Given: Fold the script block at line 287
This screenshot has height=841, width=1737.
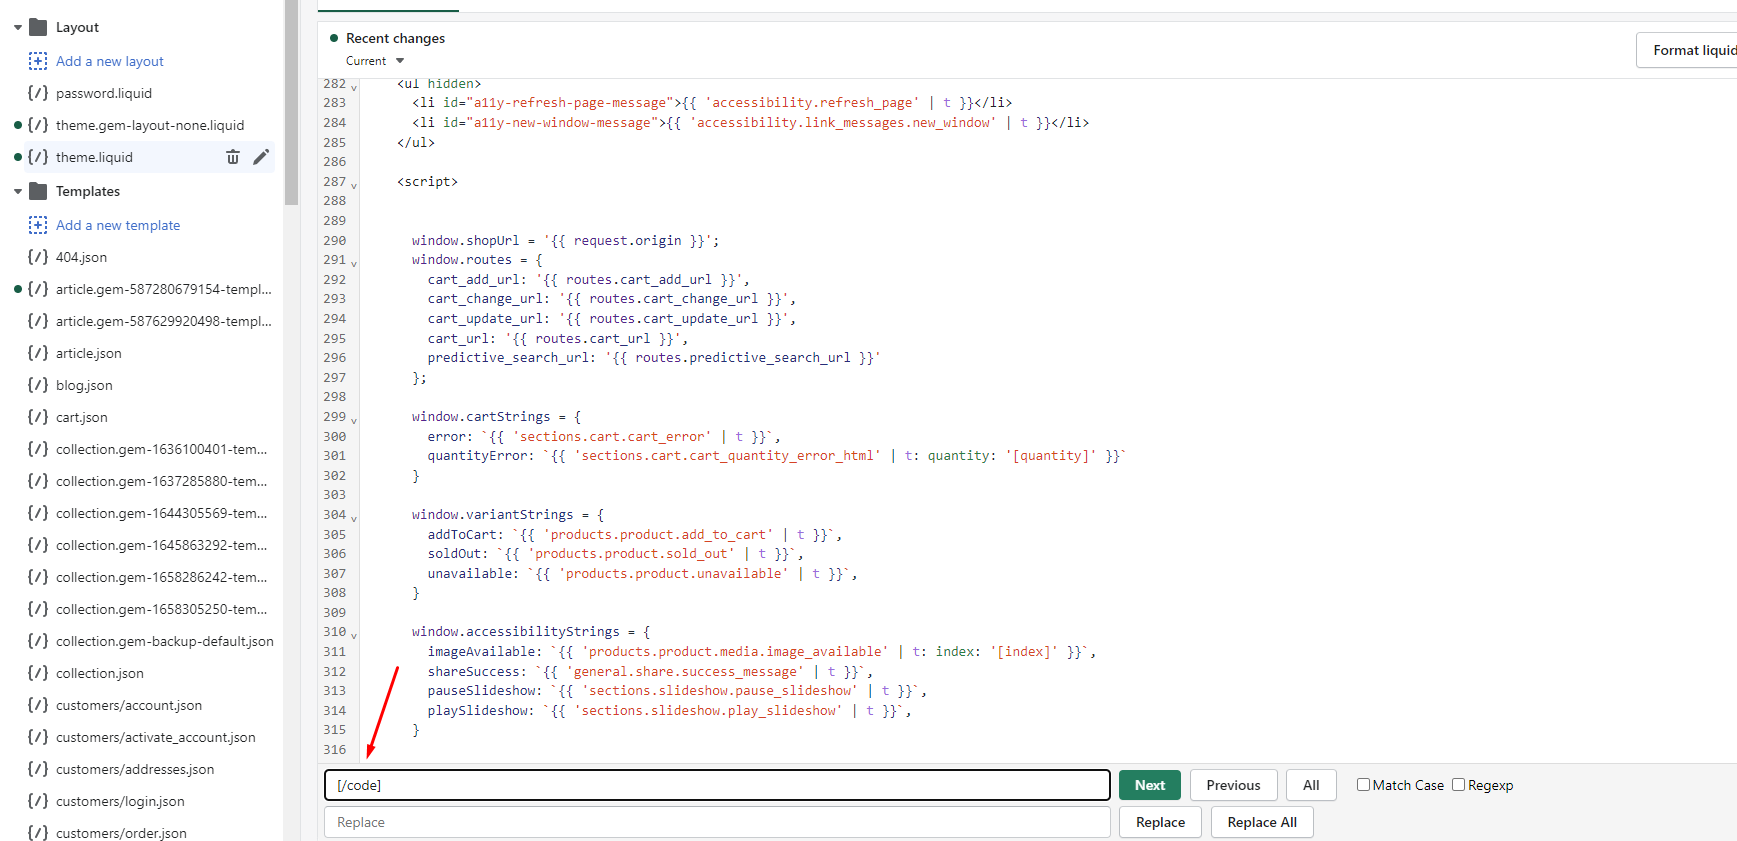Looking at the screenshot, I should tap(354, 185).
